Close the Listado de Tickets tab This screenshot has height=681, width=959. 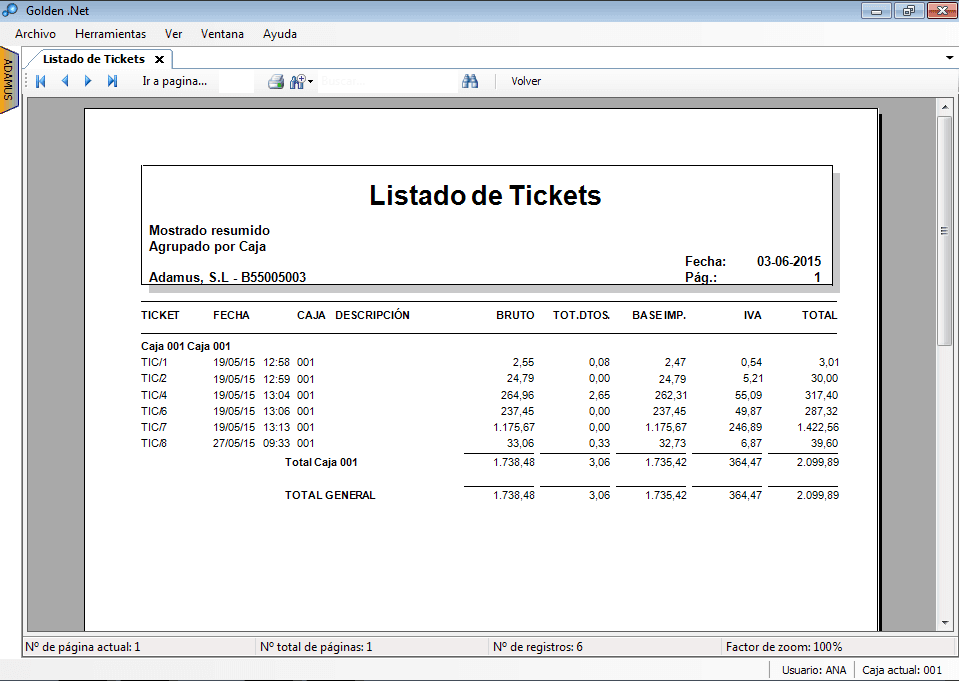tap(159, 59)
